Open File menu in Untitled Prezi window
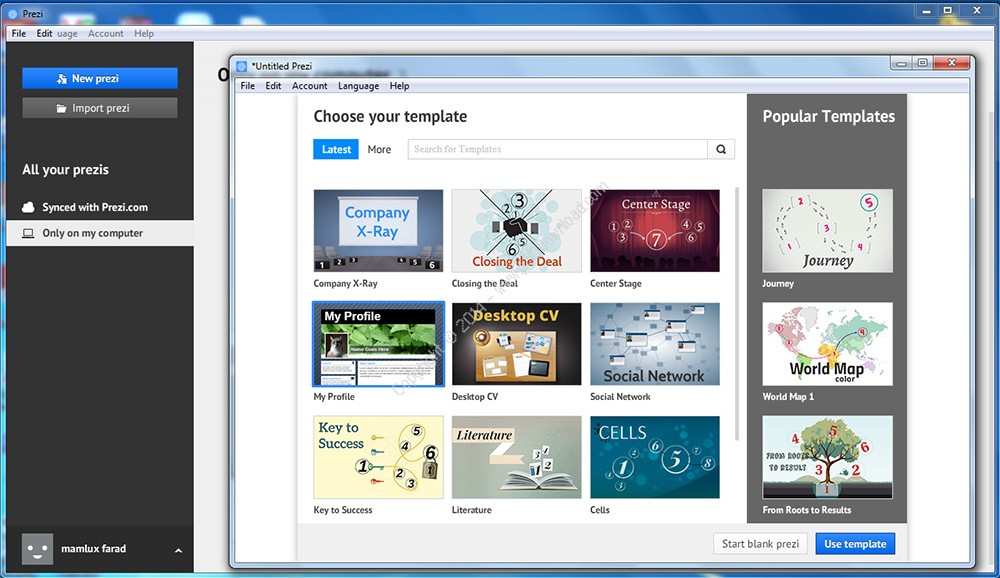The width and height of the screenshot is (1000, 578). 247,85
